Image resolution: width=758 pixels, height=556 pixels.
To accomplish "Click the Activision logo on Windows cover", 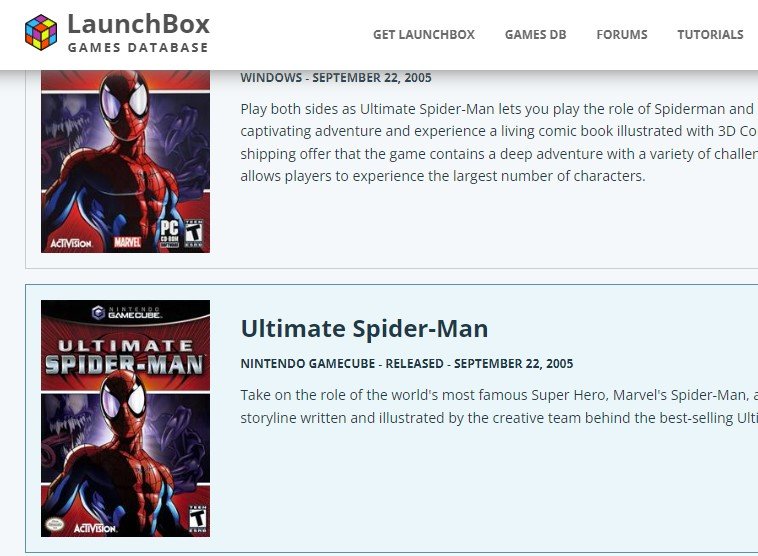I will tap(71, 243).
